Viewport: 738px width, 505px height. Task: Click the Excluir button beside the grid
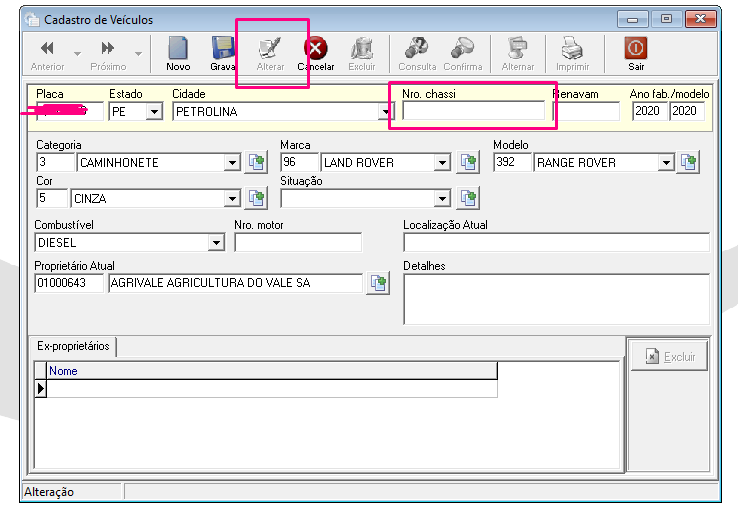669,357
